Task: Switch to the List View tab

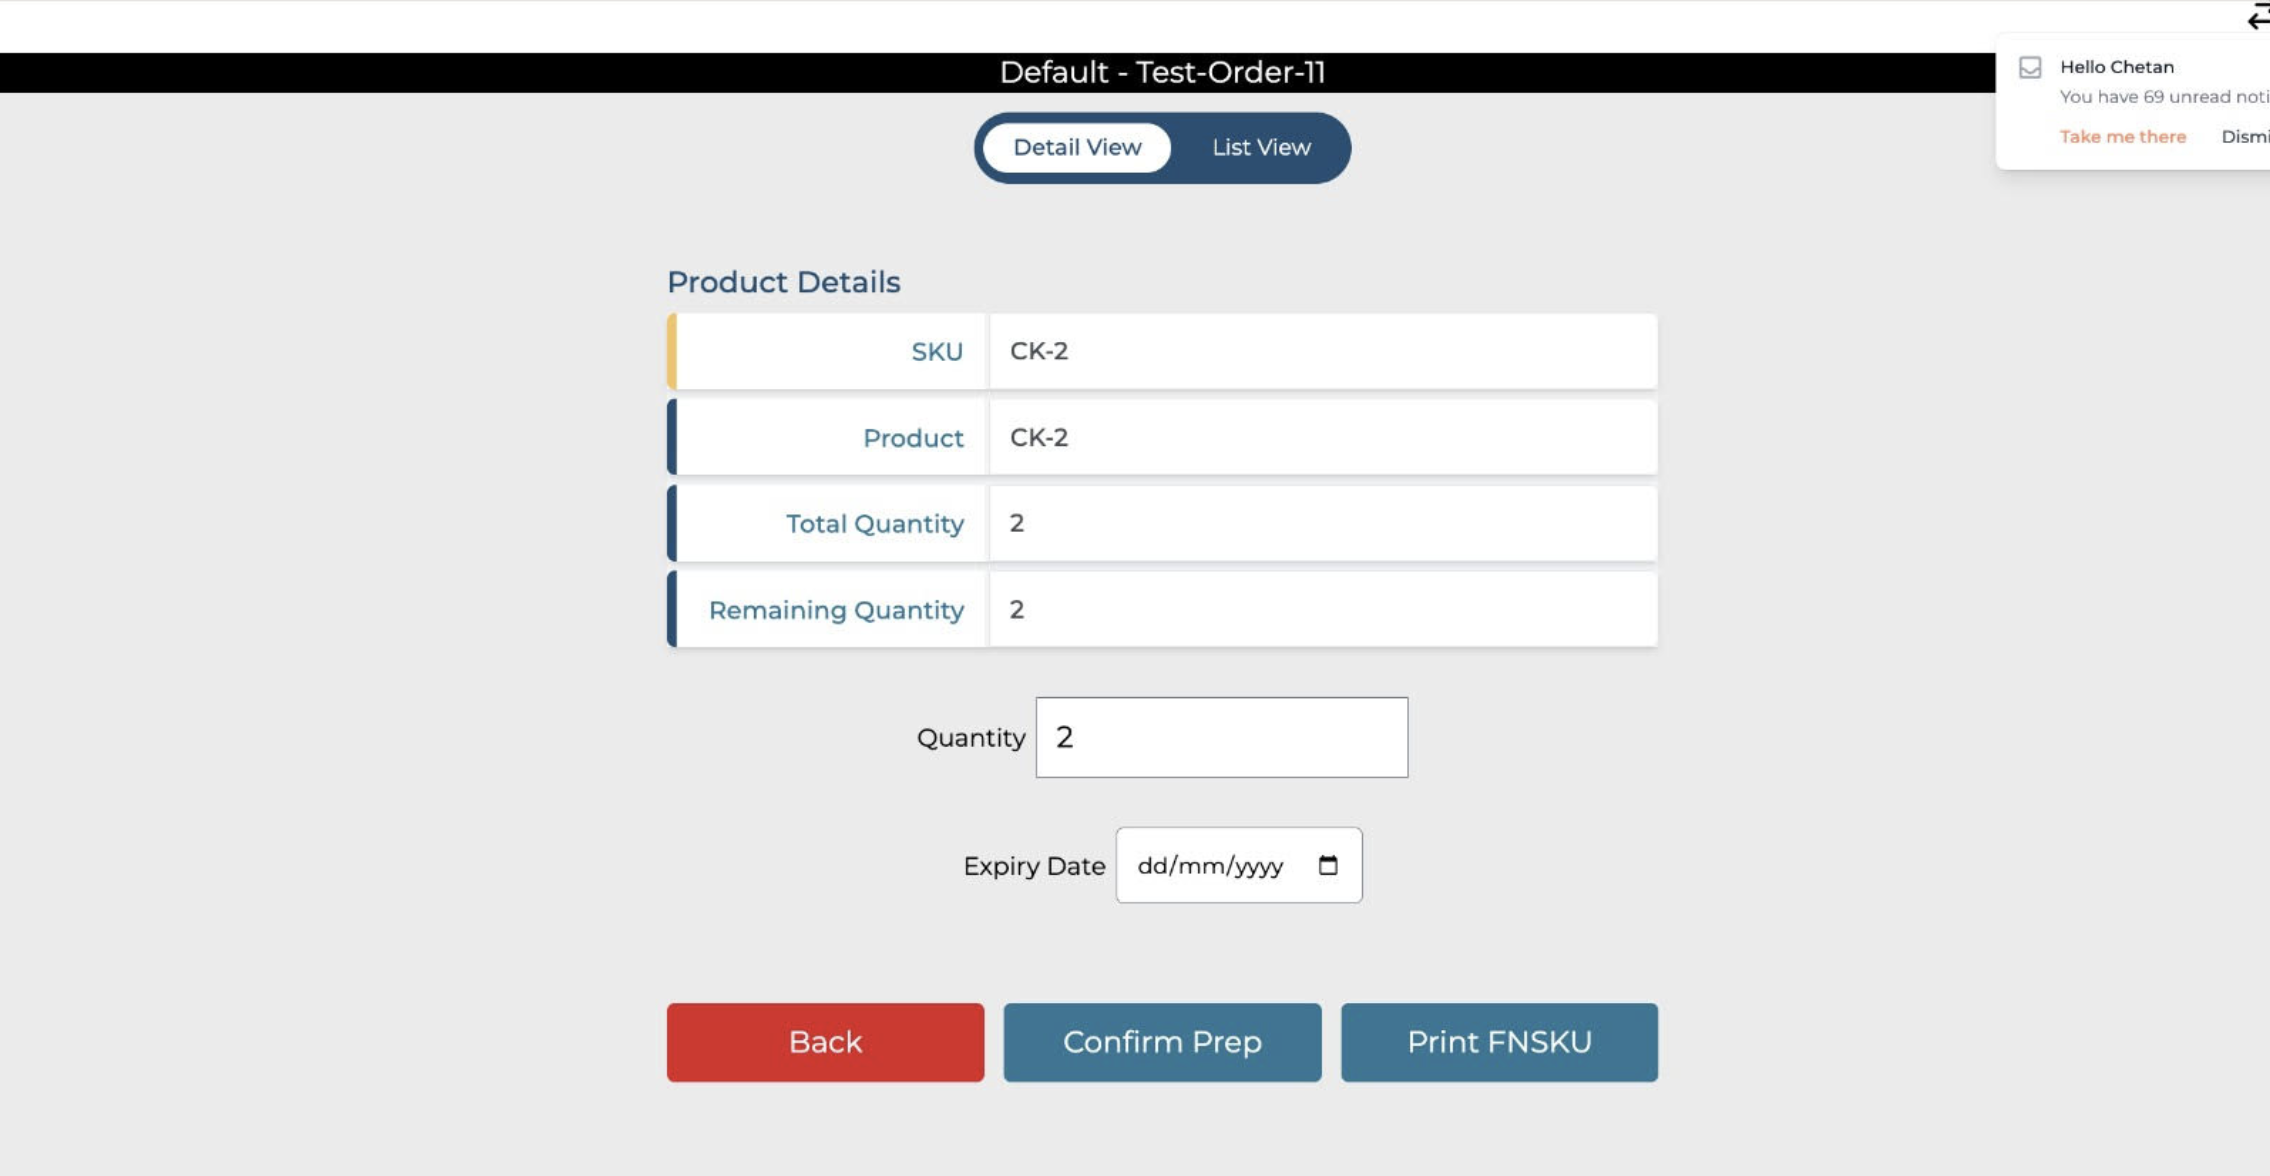Action: click(x=1261, y=148)
